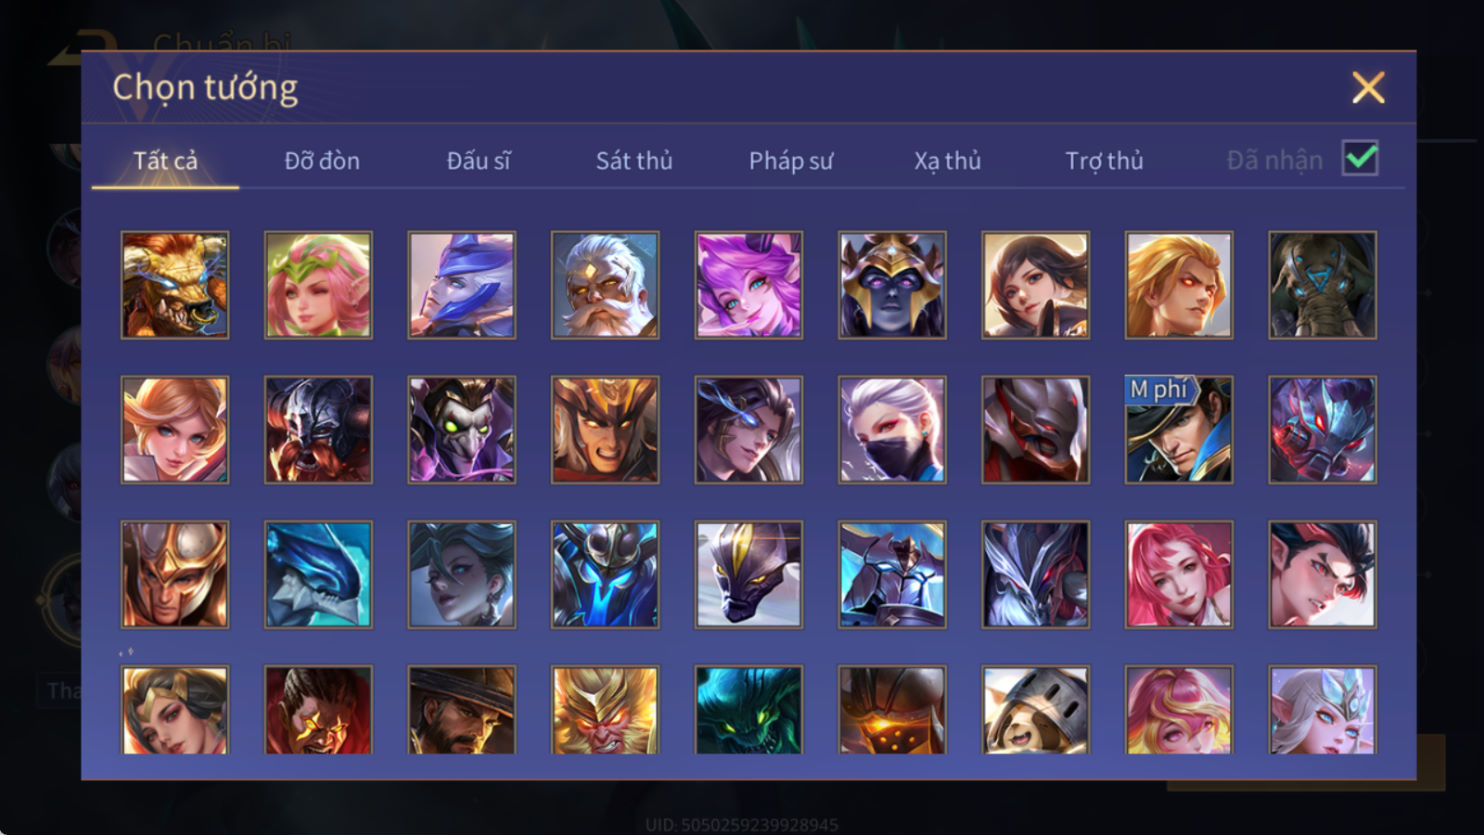Choose the golden monkey king hero
Image resolution: width=1484 pixels, height=835 pixels.
[605, 710]
